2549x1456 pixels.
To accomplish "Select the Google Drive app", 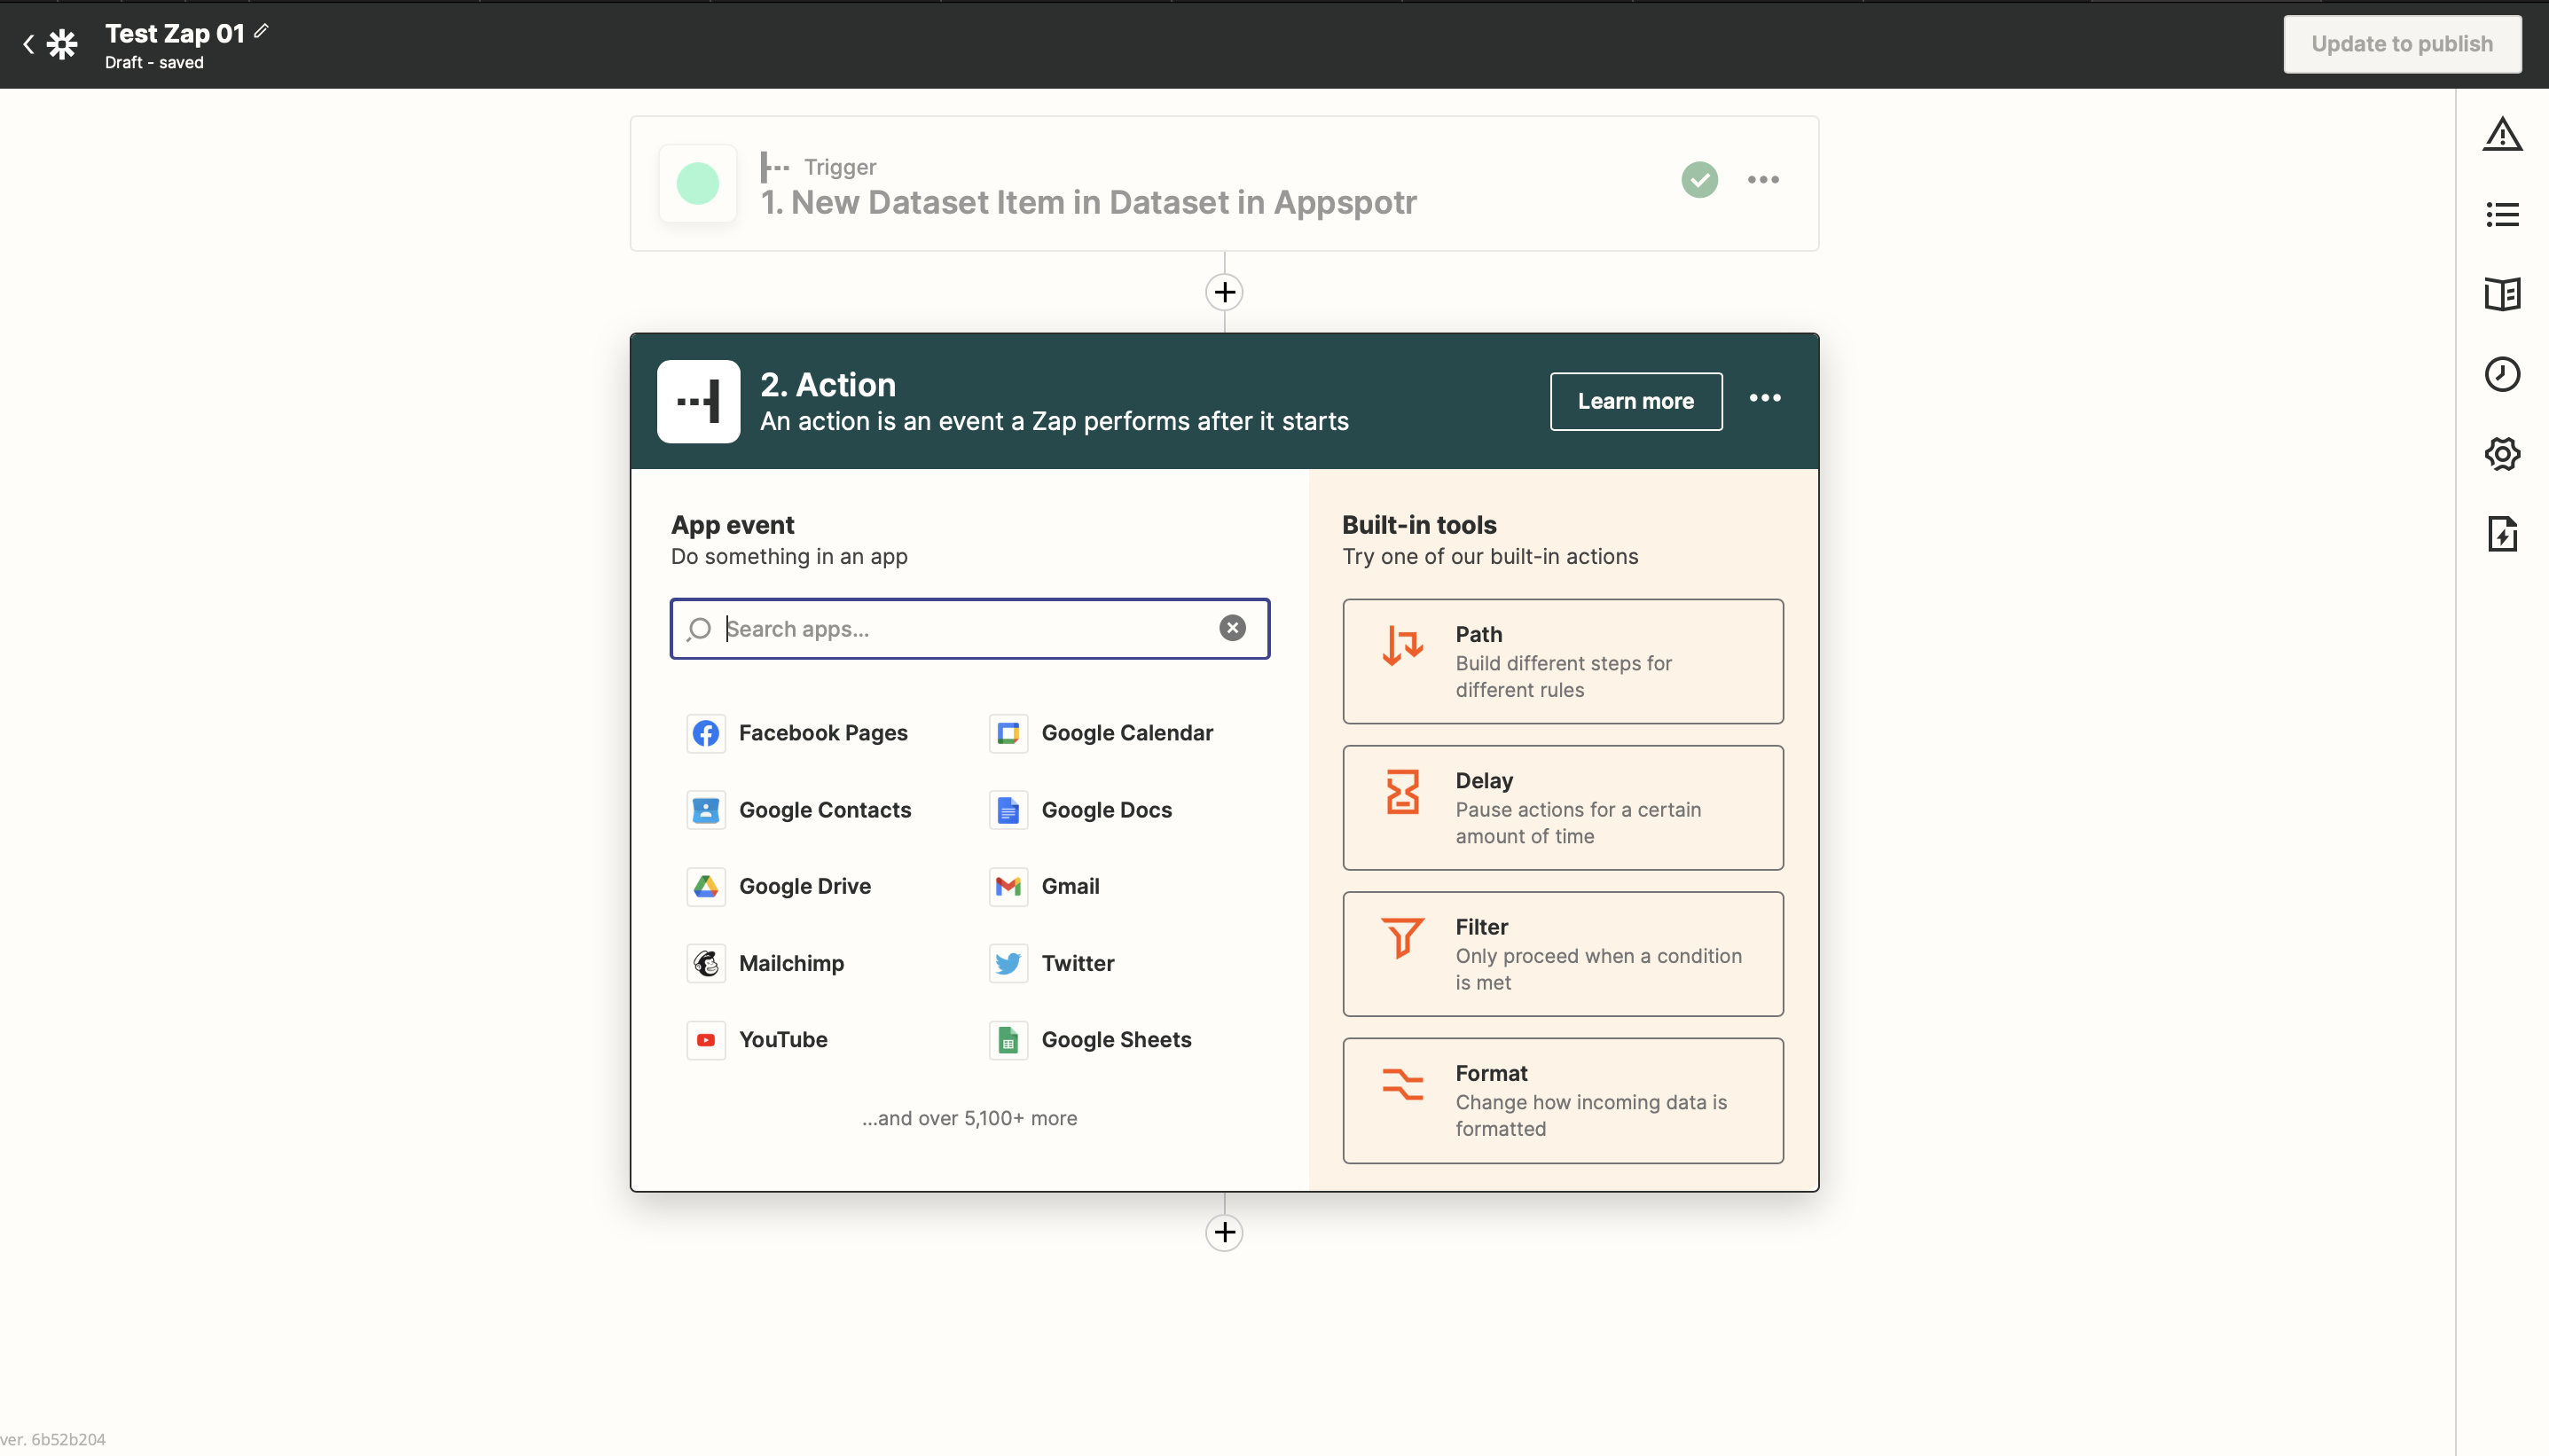I will click(x=779, y=886).
